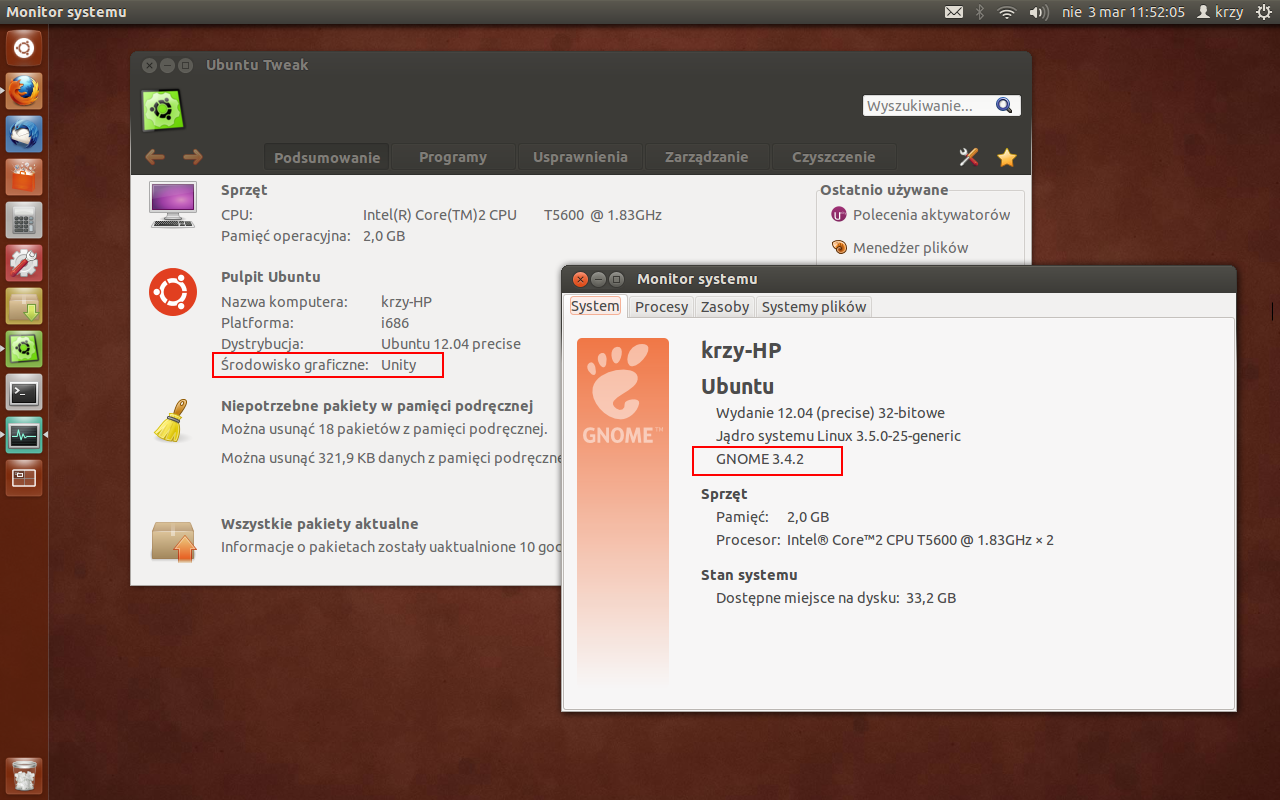Select the Zasoby tab in Monitor systemu
The height and width of the screenshot is (800, 1280).
point(725,307)
